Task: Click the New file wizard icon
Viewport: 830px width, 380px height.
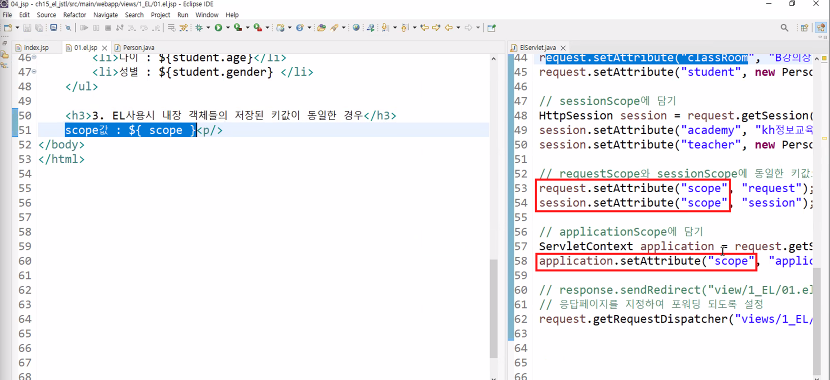Action: 8,28
